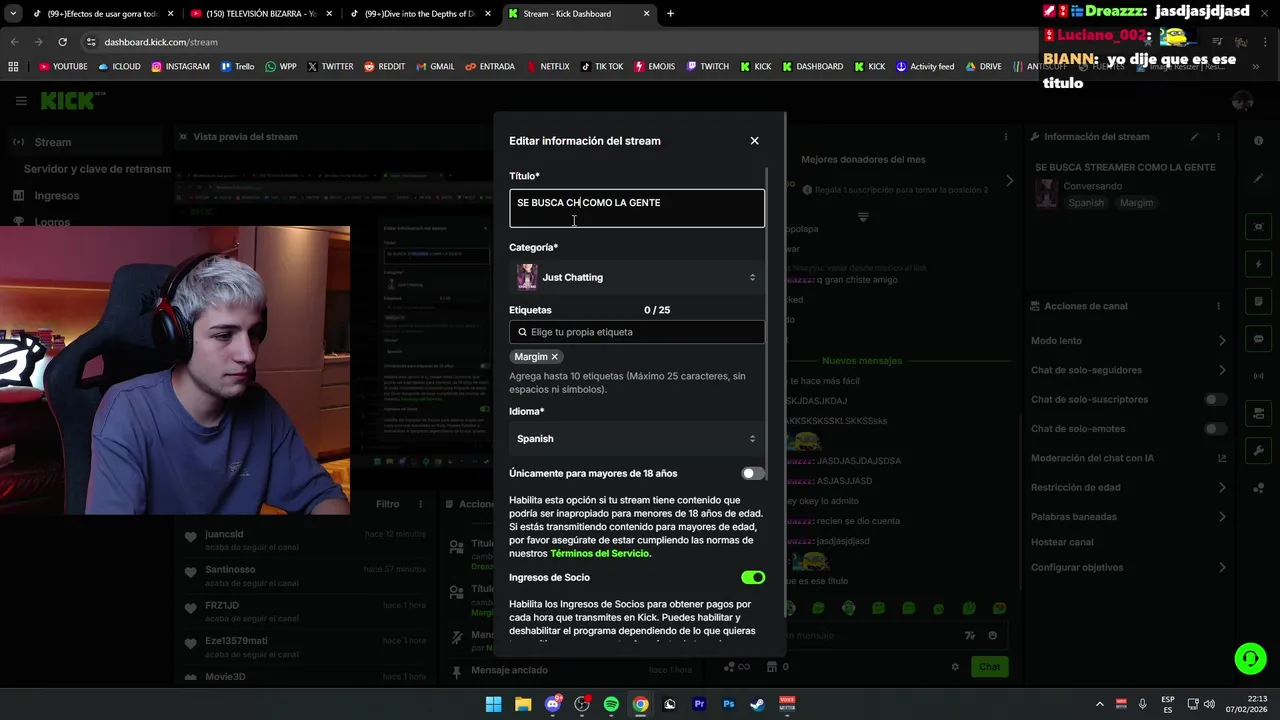Click the chat bubble icon in right toolbar
This screenshot has height=720, width=1280.
tap(1259, 339)
